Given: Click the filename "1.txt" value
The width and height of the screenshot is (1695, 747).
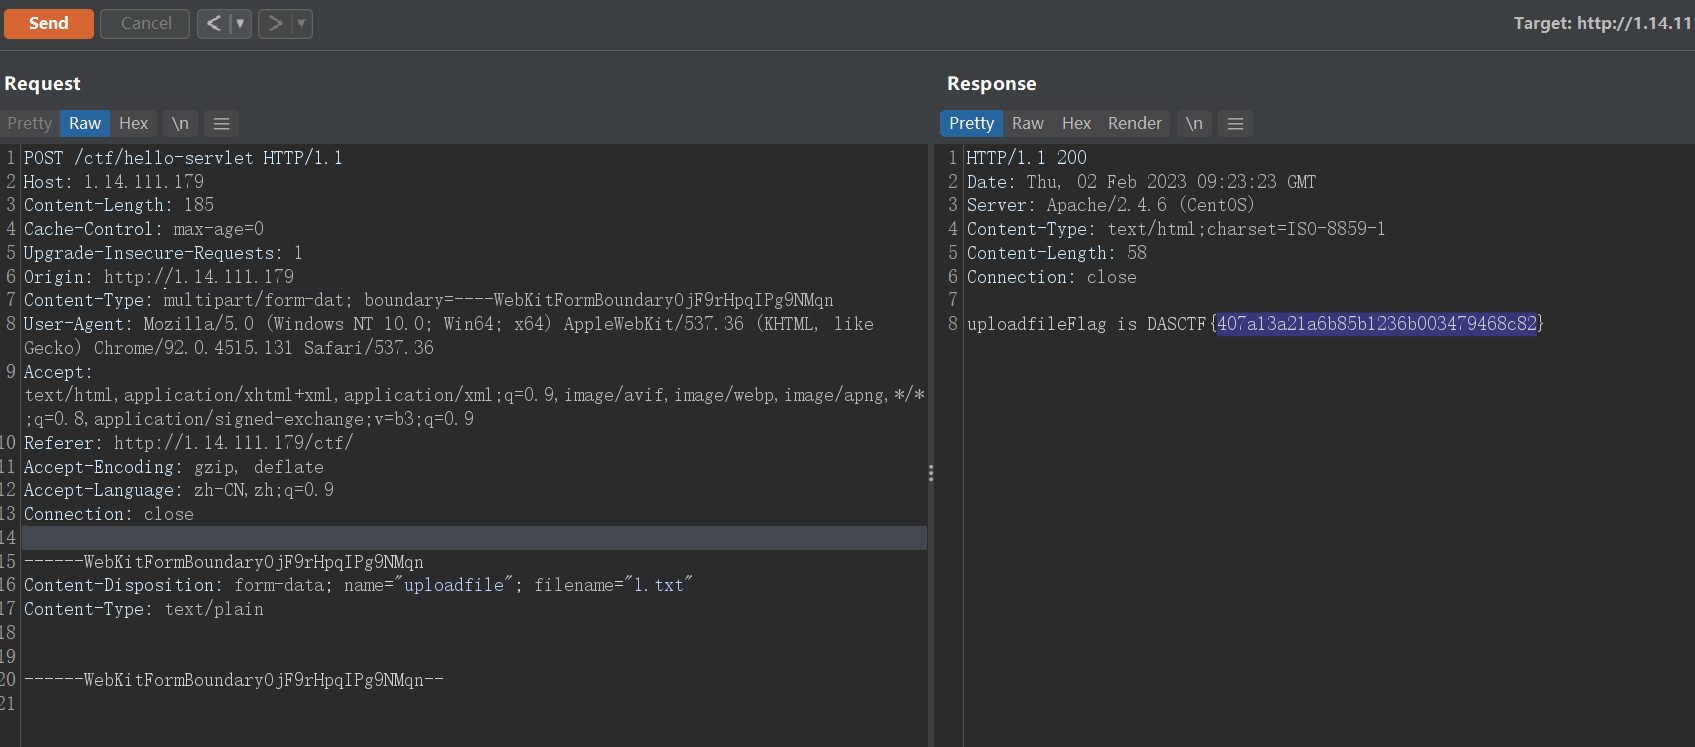Looking at the screenshot, I should pos(659,585).
